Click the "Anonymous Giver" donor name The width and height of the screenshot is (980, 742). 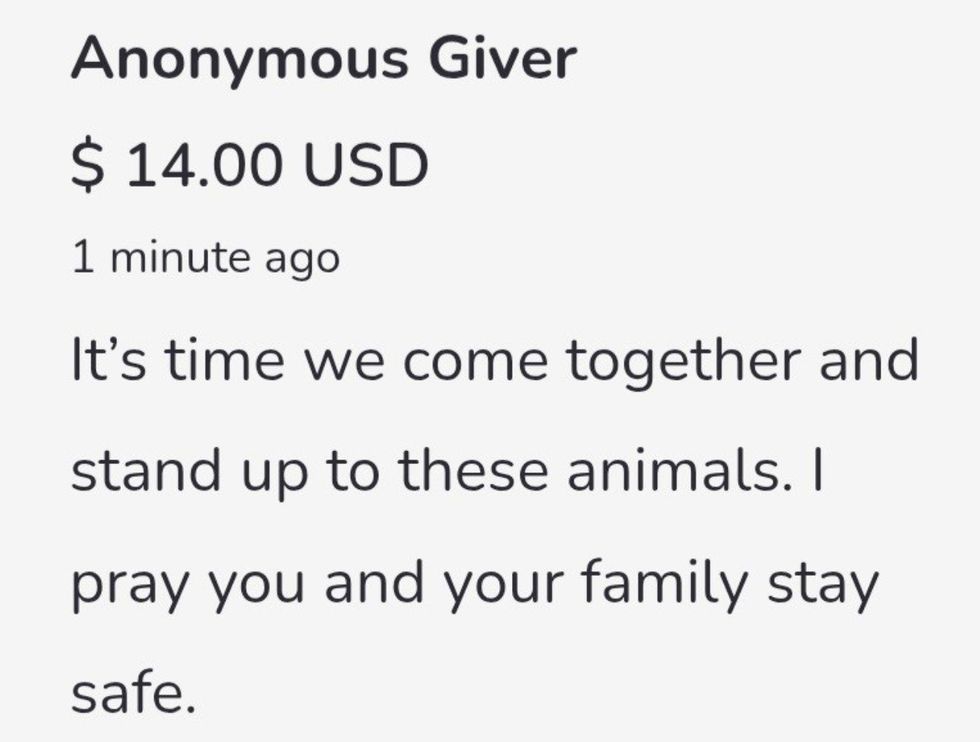pos(323,60)
